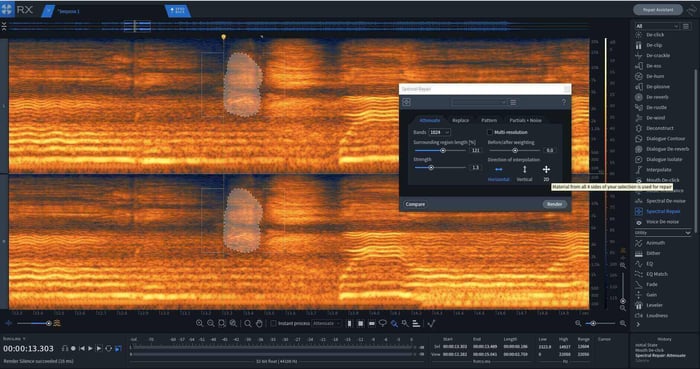Viewport: 700px width, 369px height.
Task: Toggle headphone monitoring icon in transport
Action: [x=65, y=348]
